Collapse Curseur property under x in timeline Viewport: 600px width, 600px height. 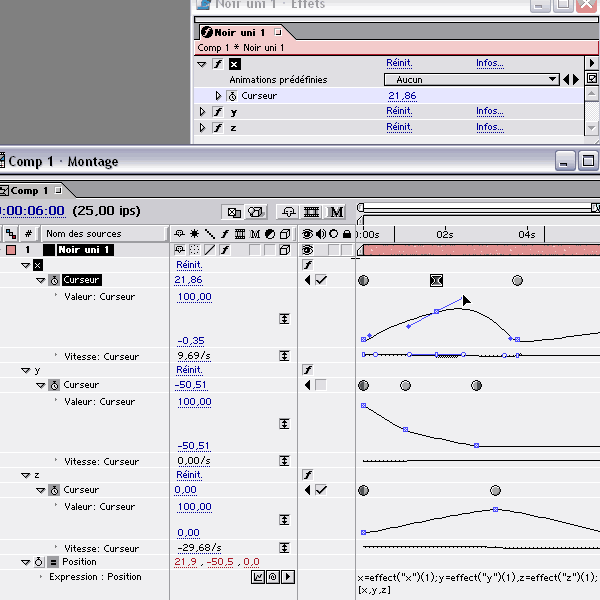[41, 280]
